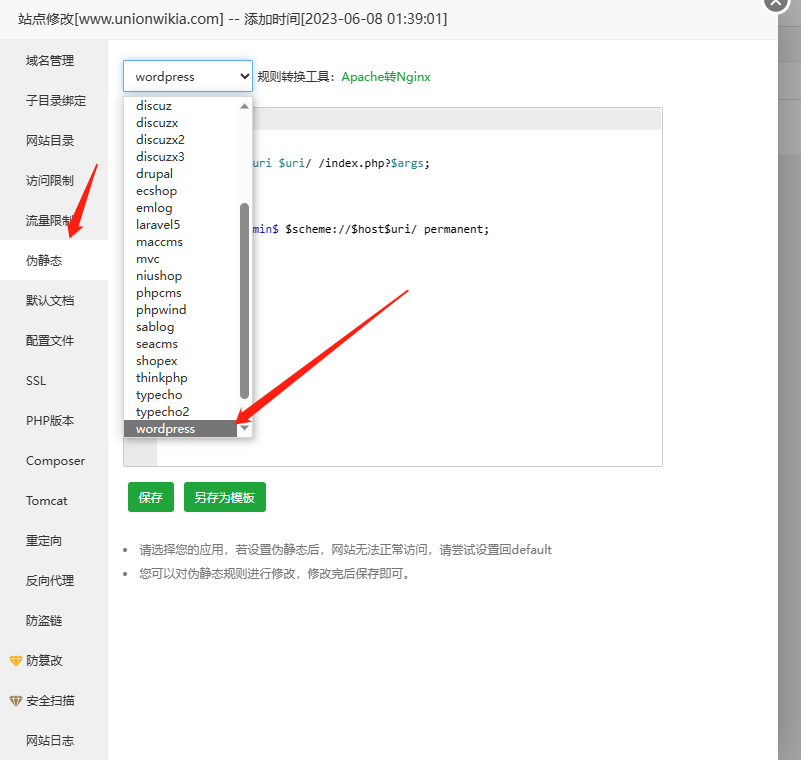Pick seacms option in list

(x=181, y=344)
